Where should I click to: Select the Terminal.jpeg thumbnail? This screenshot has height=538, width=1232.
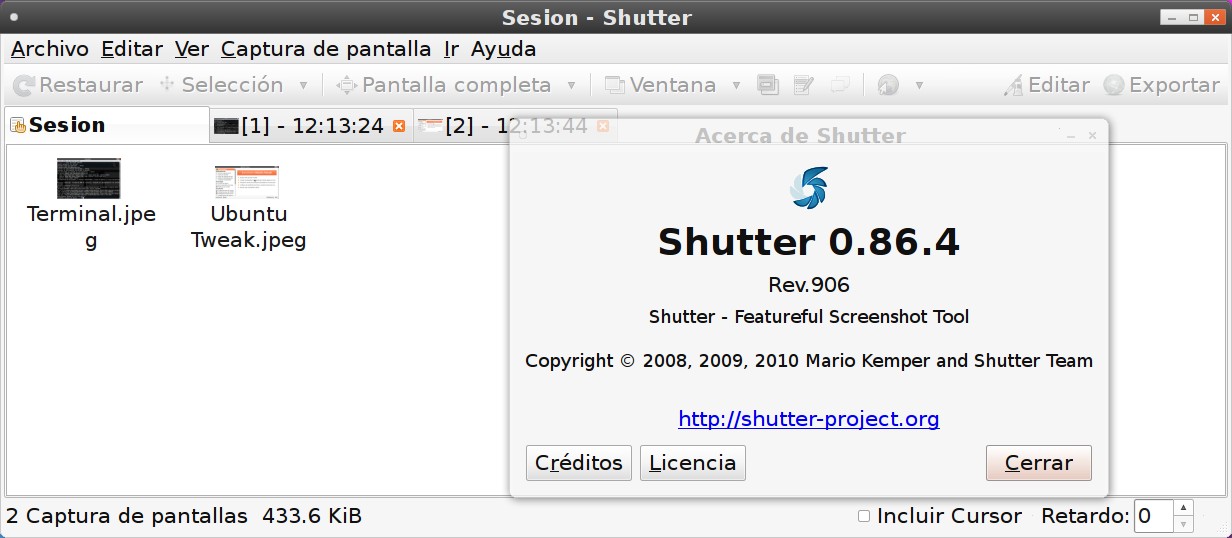(x=89, y=178)
